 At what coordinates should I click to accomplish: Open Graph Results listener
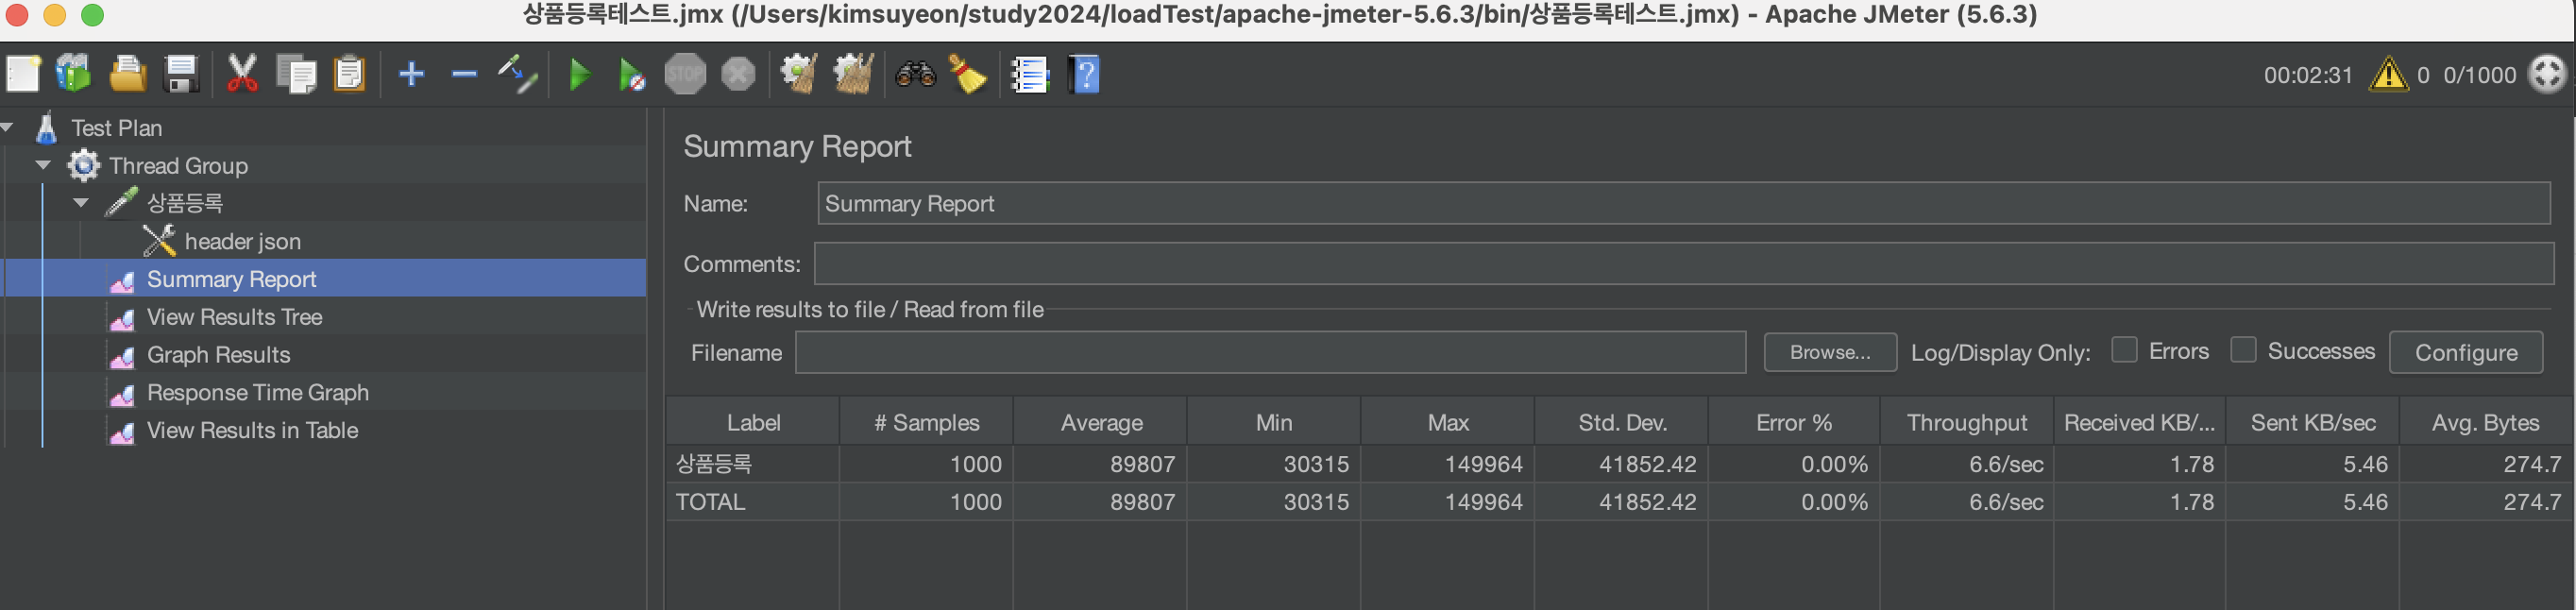[218, 355]
